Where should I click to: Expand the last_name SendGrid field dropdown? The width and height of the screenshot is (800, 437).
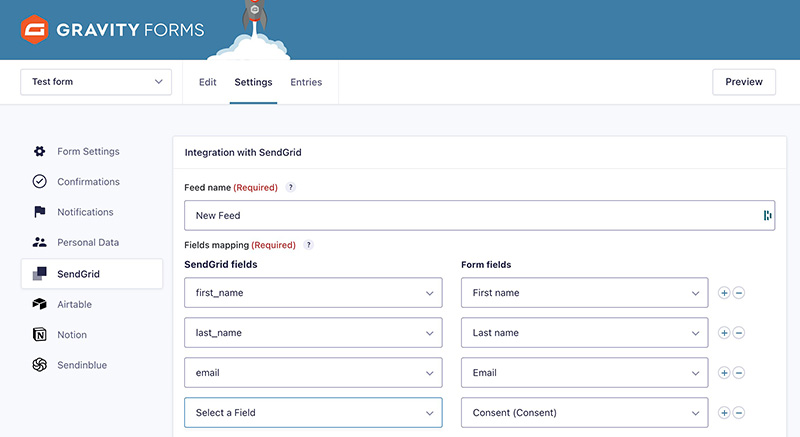pos(313,333)
